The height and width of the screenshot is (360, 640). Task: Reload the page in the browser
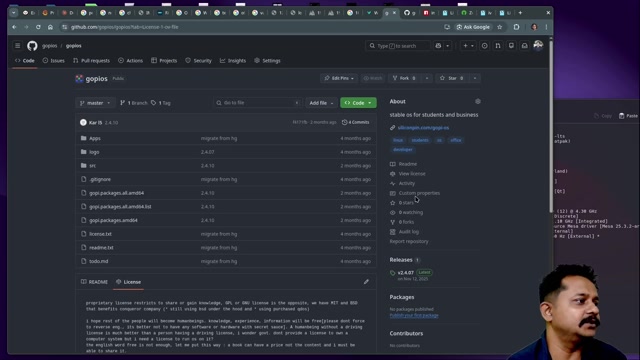(38, 27)
